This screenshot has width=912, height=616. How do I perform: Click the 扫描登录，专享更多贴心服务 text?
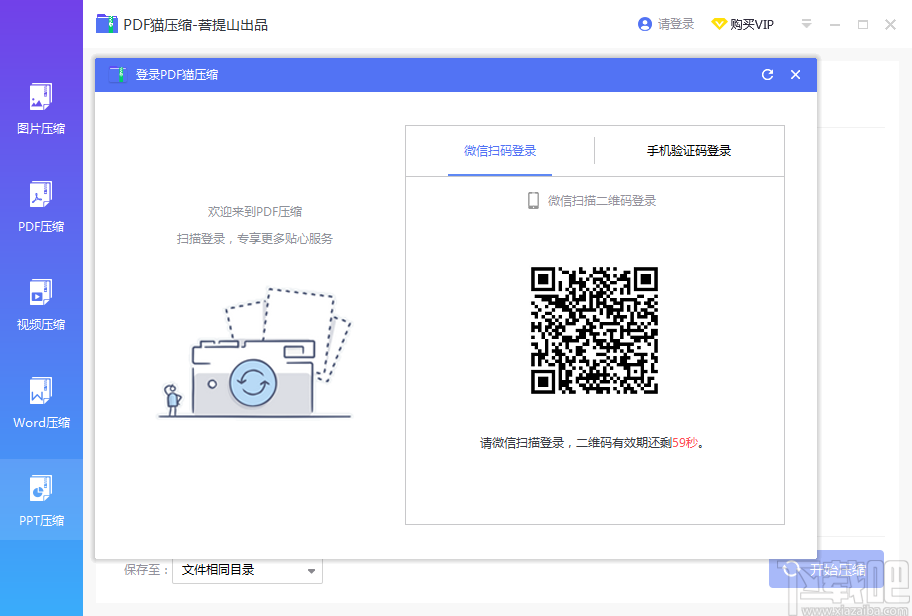(x=255, y=238)
